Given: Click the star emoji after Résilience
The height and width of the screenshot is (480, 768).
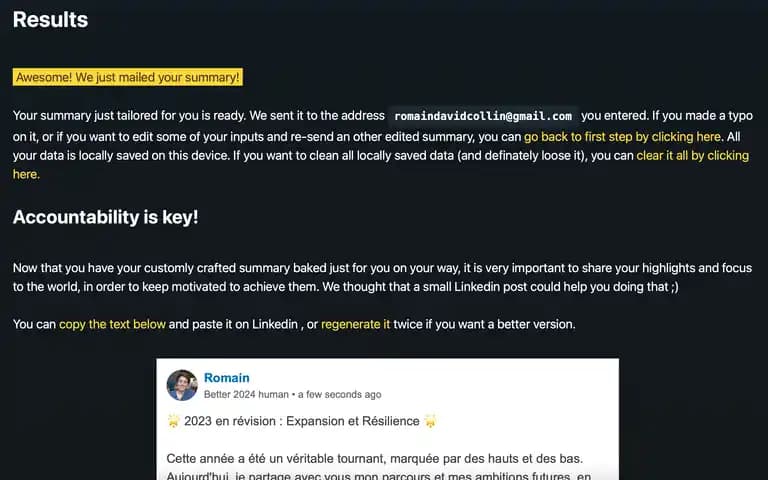Looking at the screenshot, I should coord(430,421).
